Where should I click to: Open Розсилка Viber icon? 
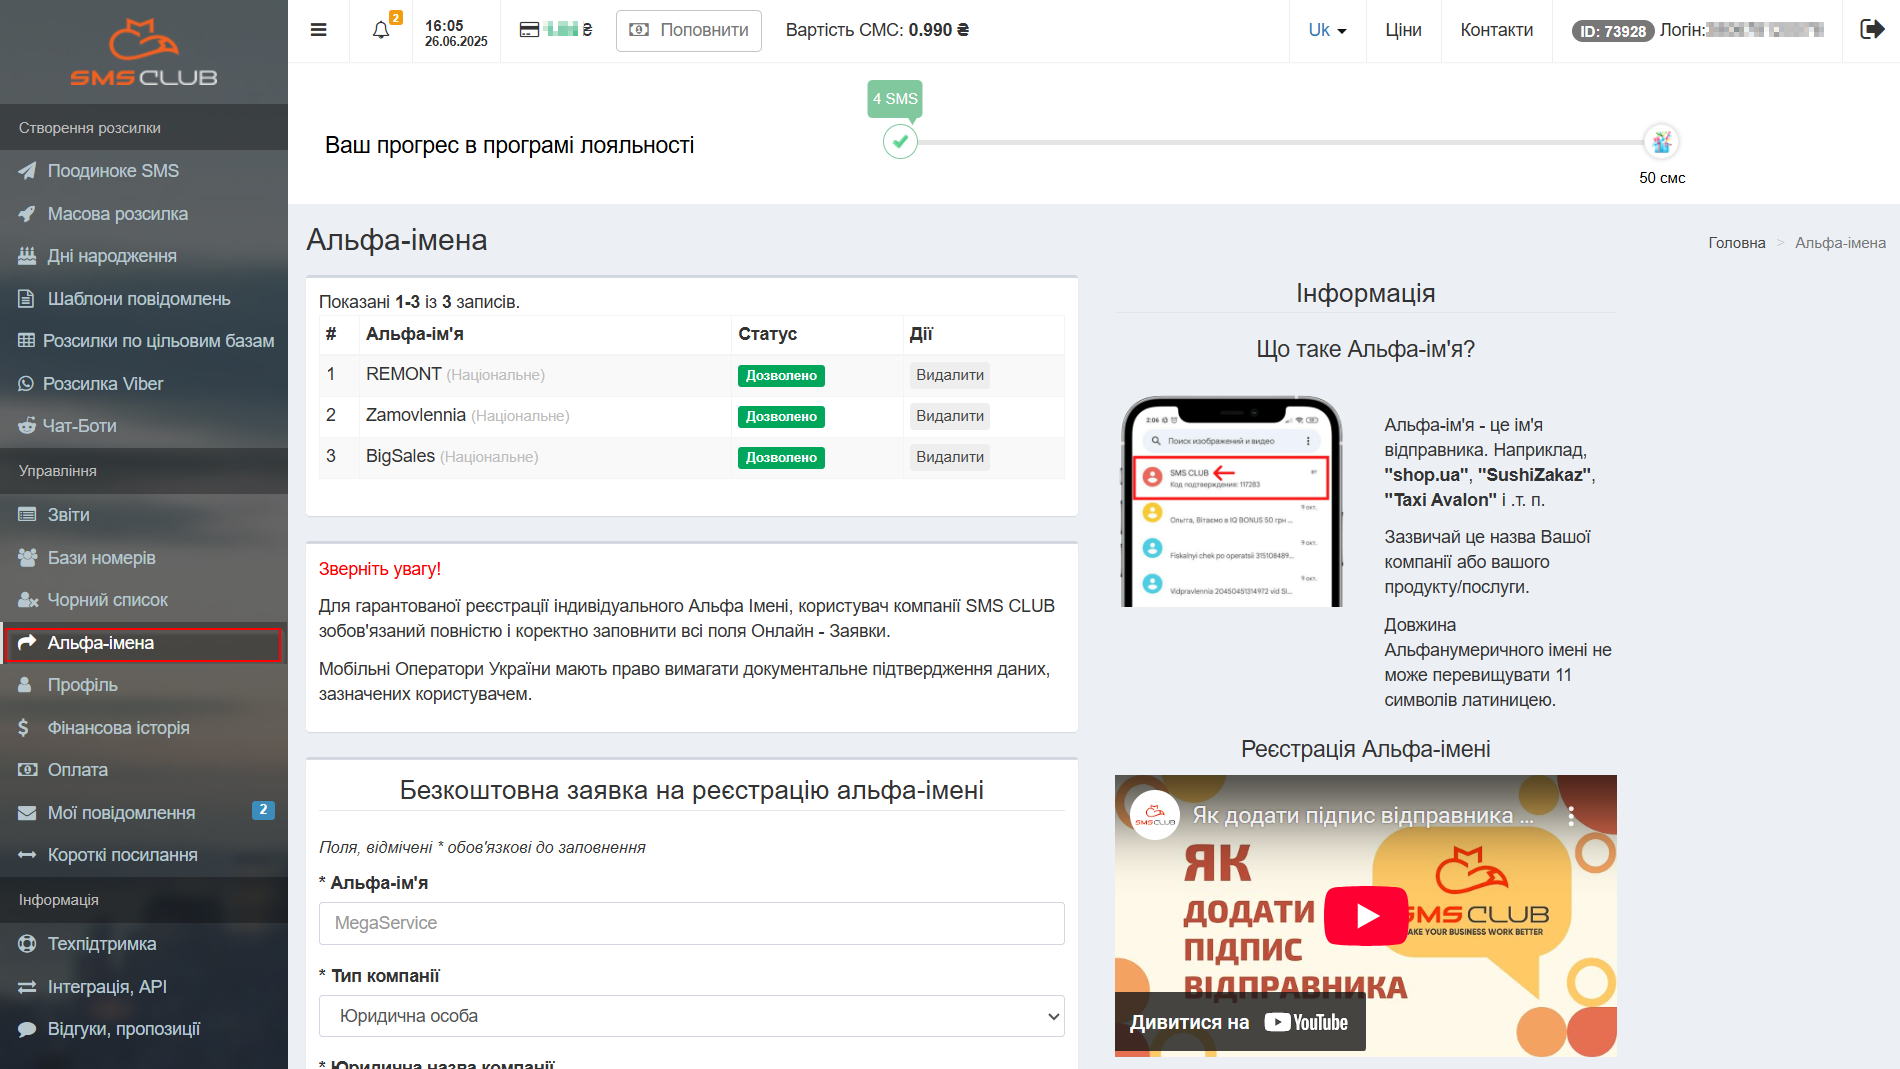tap(26, 384)
